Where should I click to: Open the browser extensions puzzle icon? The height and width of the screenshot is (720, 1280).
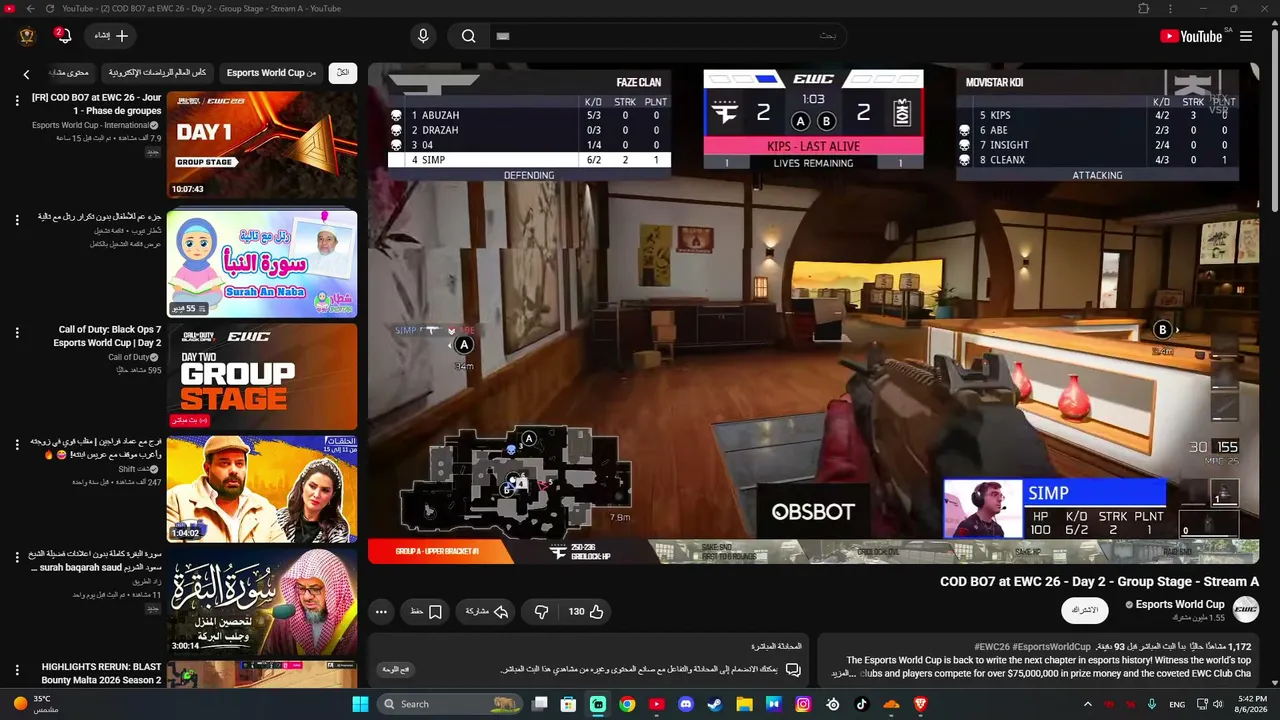pos(1144,9)
